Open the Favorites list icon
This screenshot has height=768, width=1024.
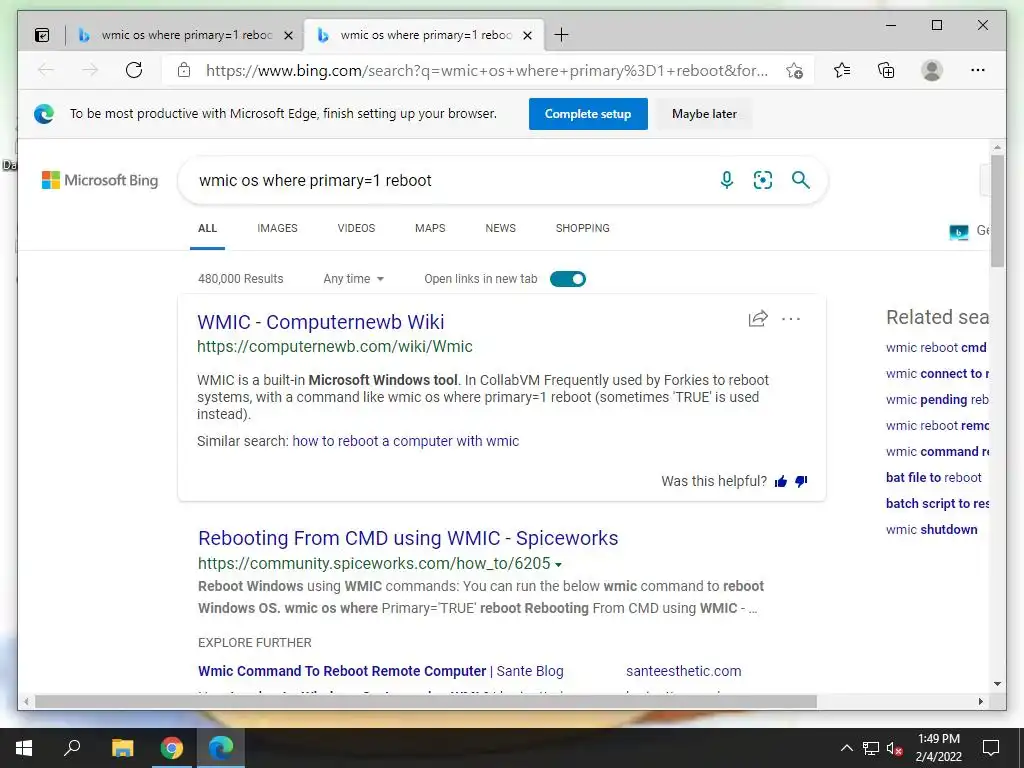(x=842, y=70)
